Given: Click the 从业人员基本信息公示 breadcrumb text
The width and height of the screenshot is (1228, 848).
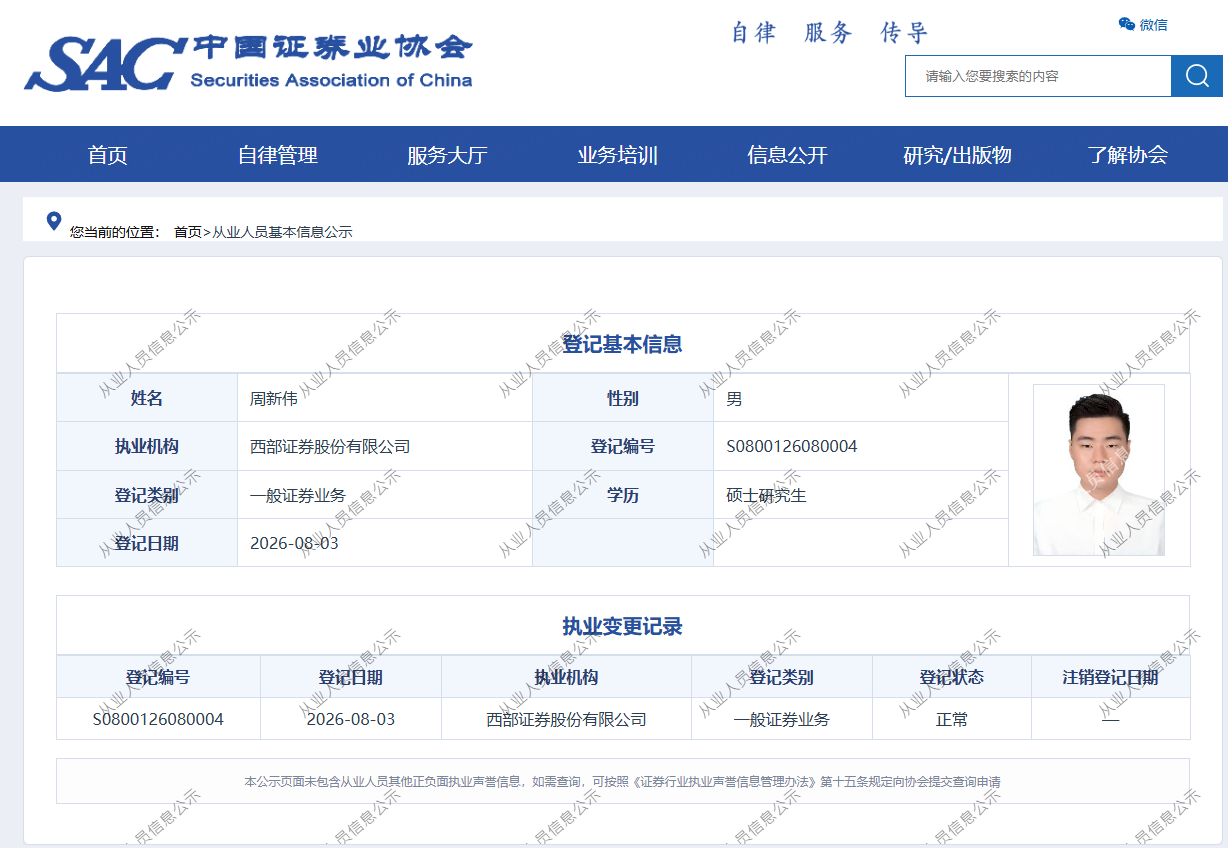Looking at the screenshot, I should 282,232.
